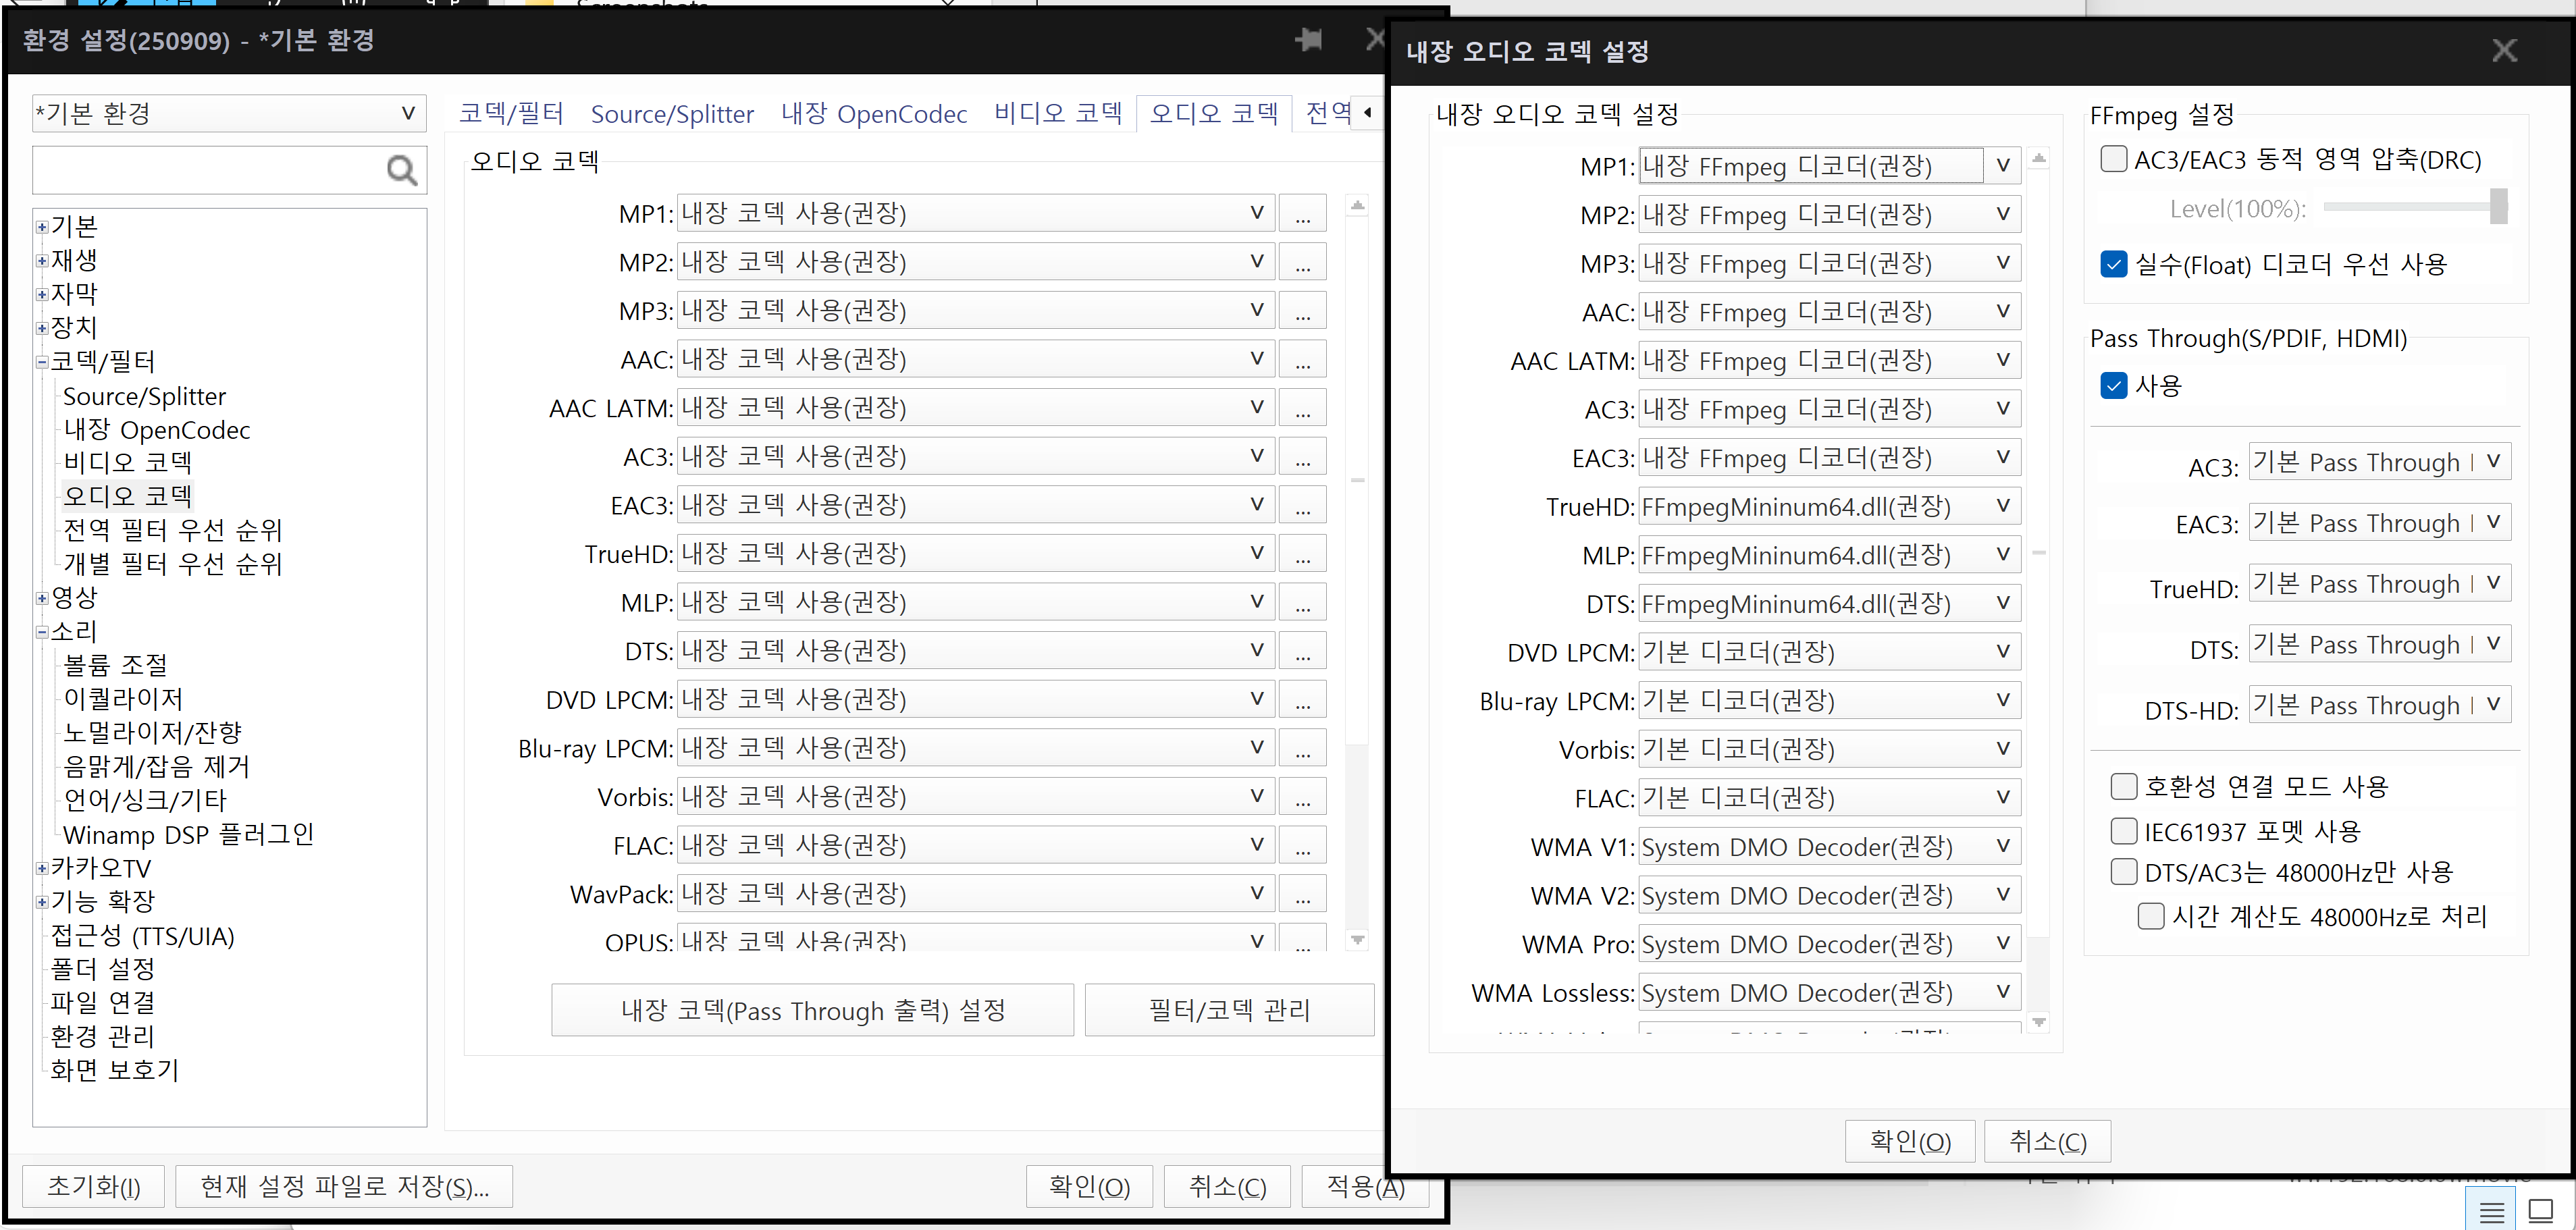Image resolution: width=2576 pixels, height=1230 pixels.
Task: Click the 초기화(I) button
Action: point(92,1186)
